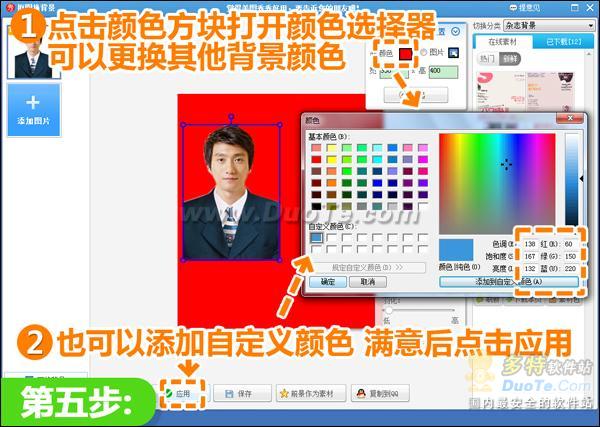This screenshot has width=600, height=427.
Task: Click the browse picture icon beside 图片
Action: (453, 53)
